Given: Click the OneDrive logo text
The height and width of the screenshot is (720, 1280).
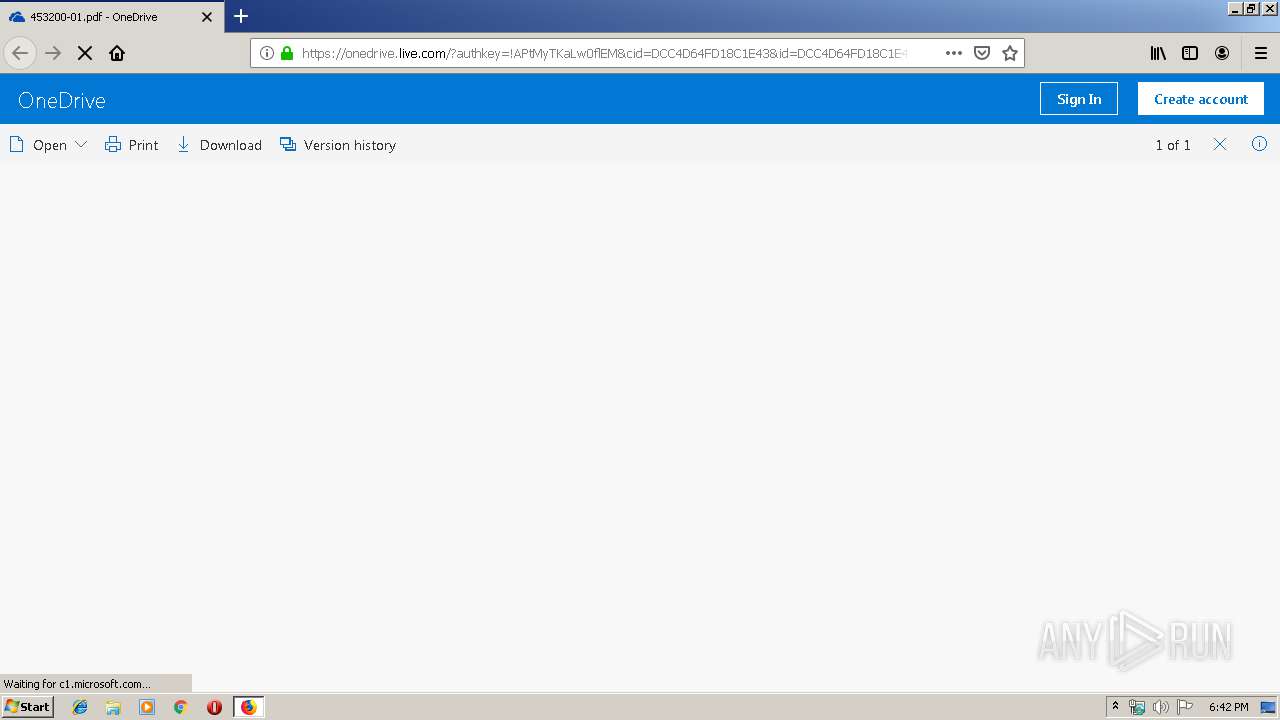Looking at the screenshot, I should click(62, 100).
